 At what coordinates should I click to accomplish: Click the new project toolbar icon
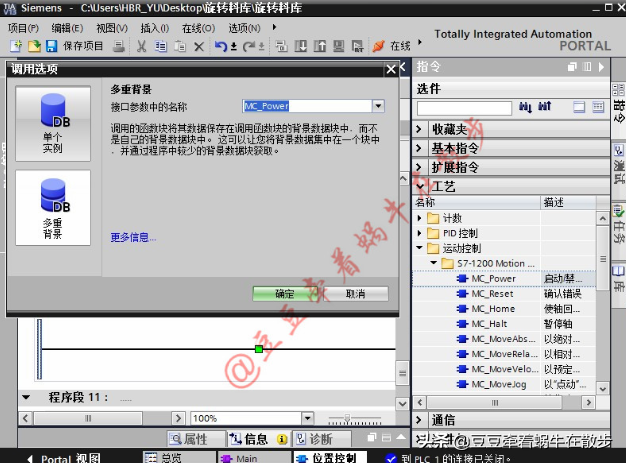(16, 46)
